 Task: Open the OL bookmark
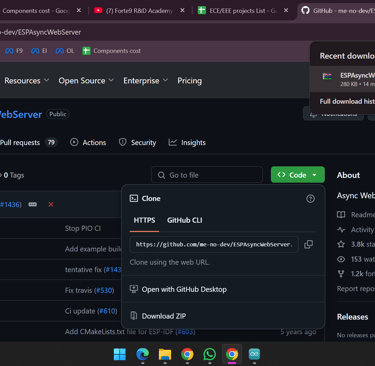click(65, 51)
